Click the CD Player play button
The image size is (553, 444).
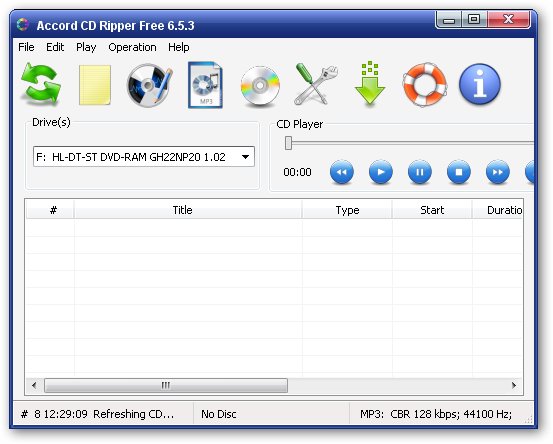(x=381, y=172)
